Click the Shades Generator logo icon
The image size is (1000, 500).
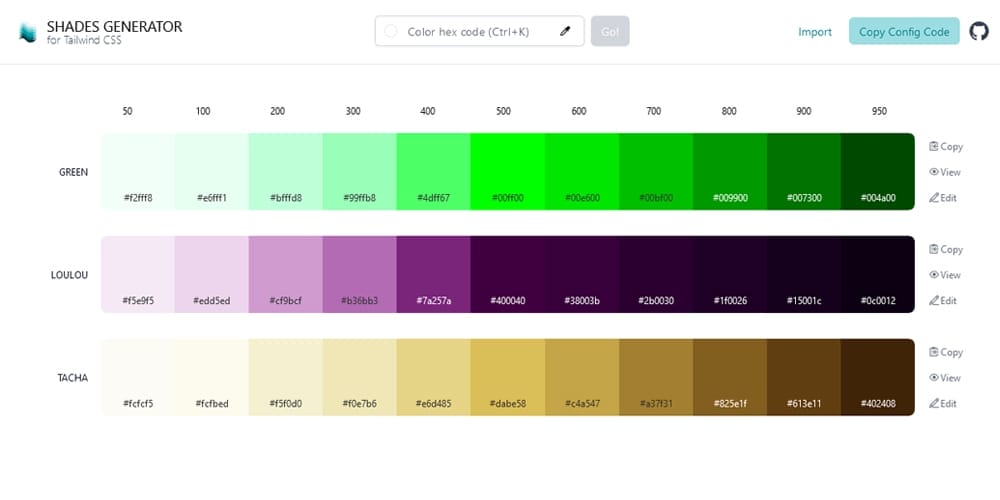[x=27, y=33]
